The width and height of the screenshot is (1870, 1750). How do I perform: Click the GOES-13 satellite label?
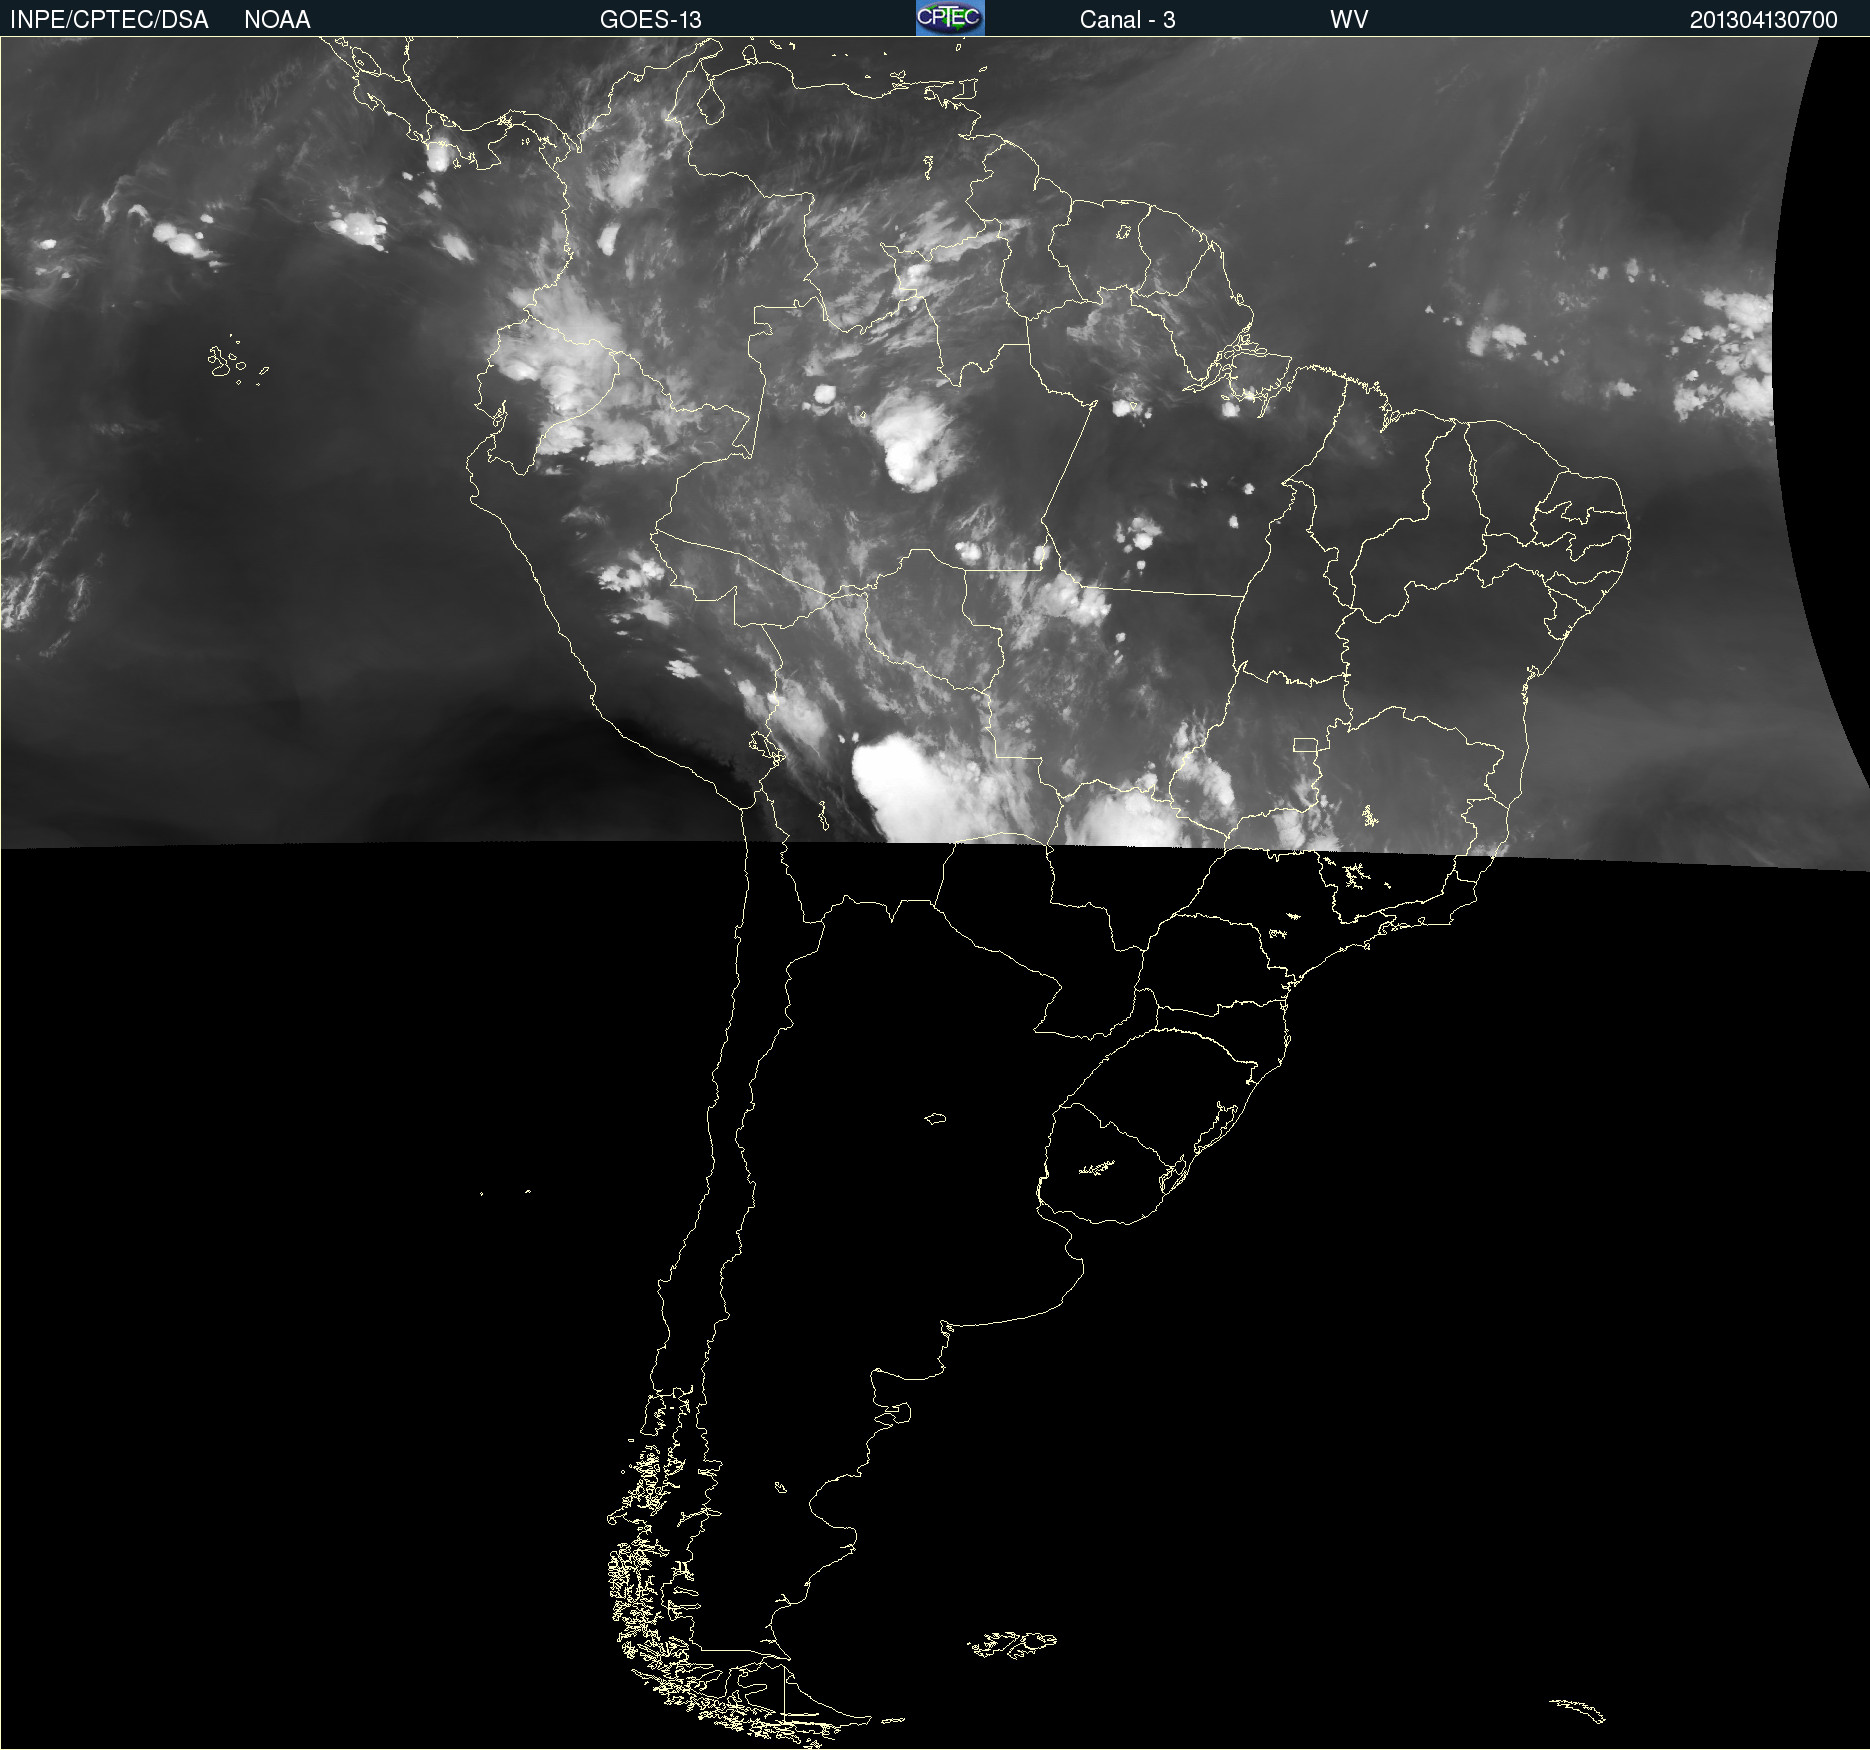pyautogui.click(x=651, y=20)
